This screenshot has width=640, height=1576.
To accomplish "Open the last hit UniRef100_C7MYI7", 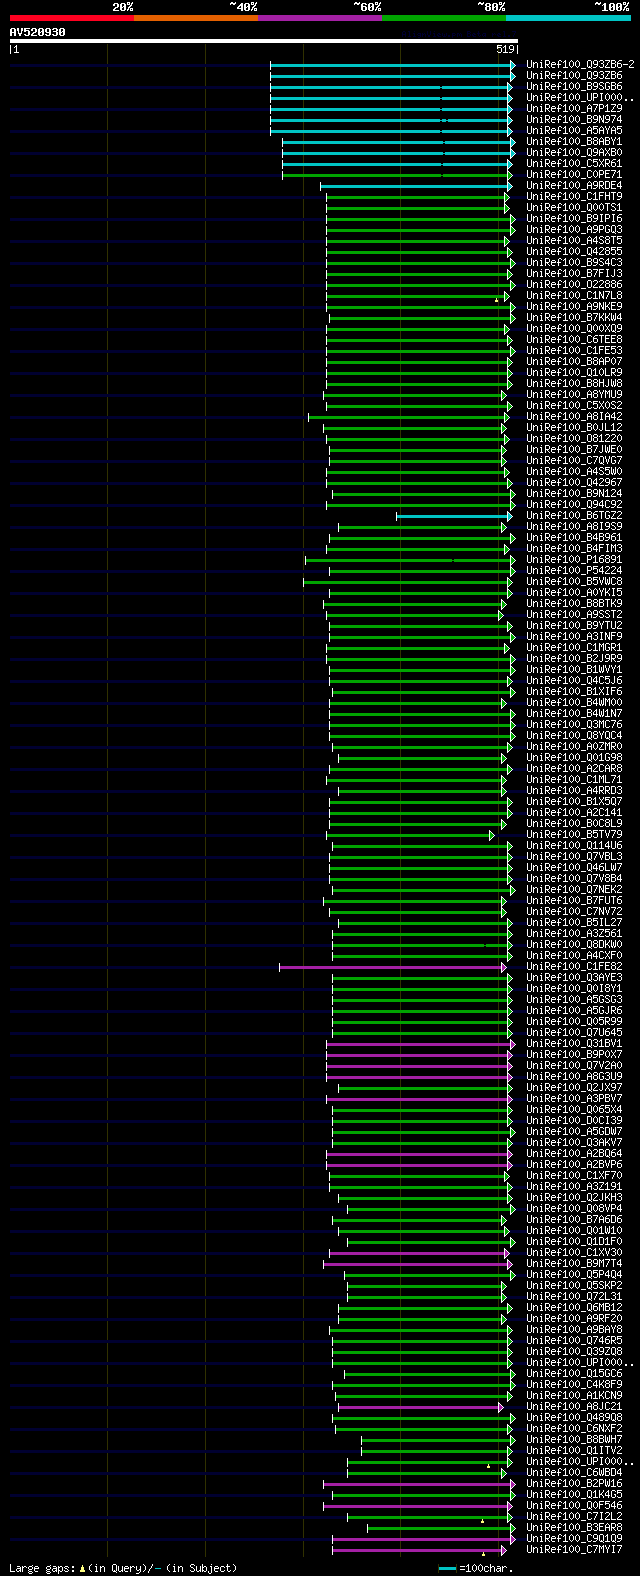I will [x=574, y=1549].
